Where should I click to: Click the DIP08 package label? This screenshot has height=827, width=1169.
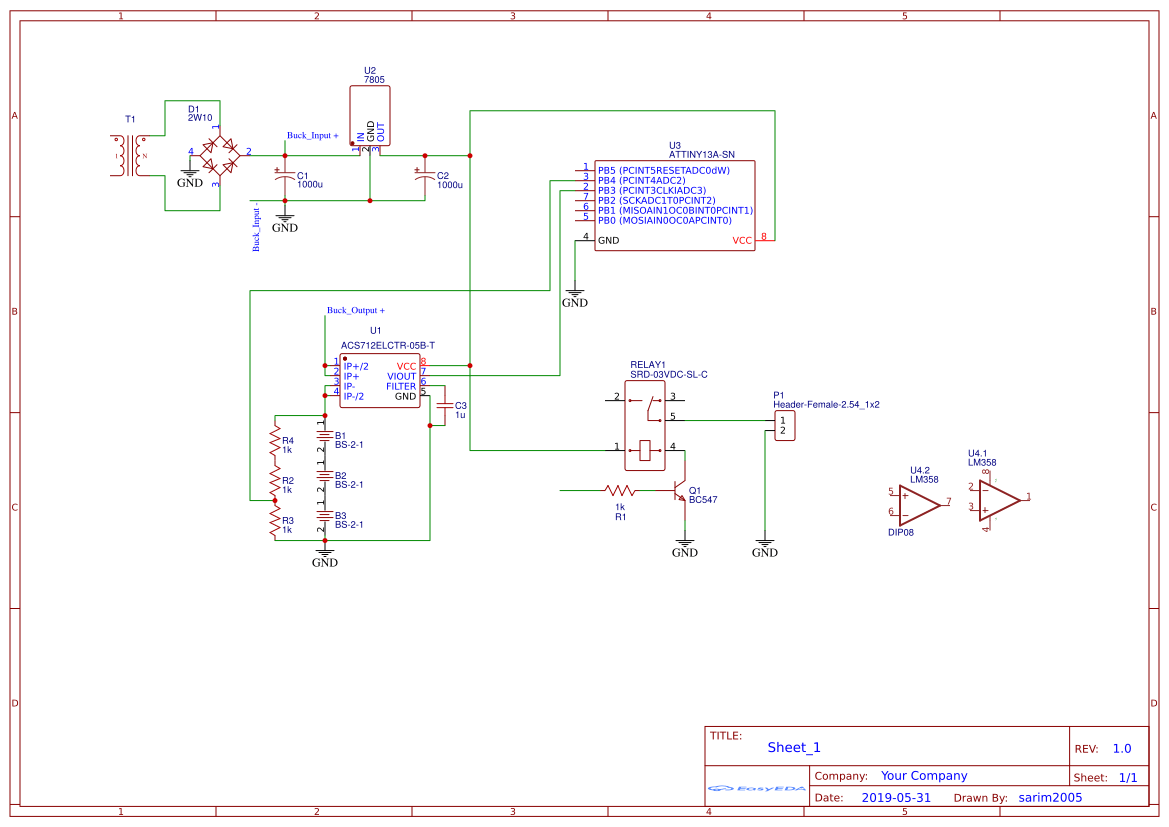[901, 532]
